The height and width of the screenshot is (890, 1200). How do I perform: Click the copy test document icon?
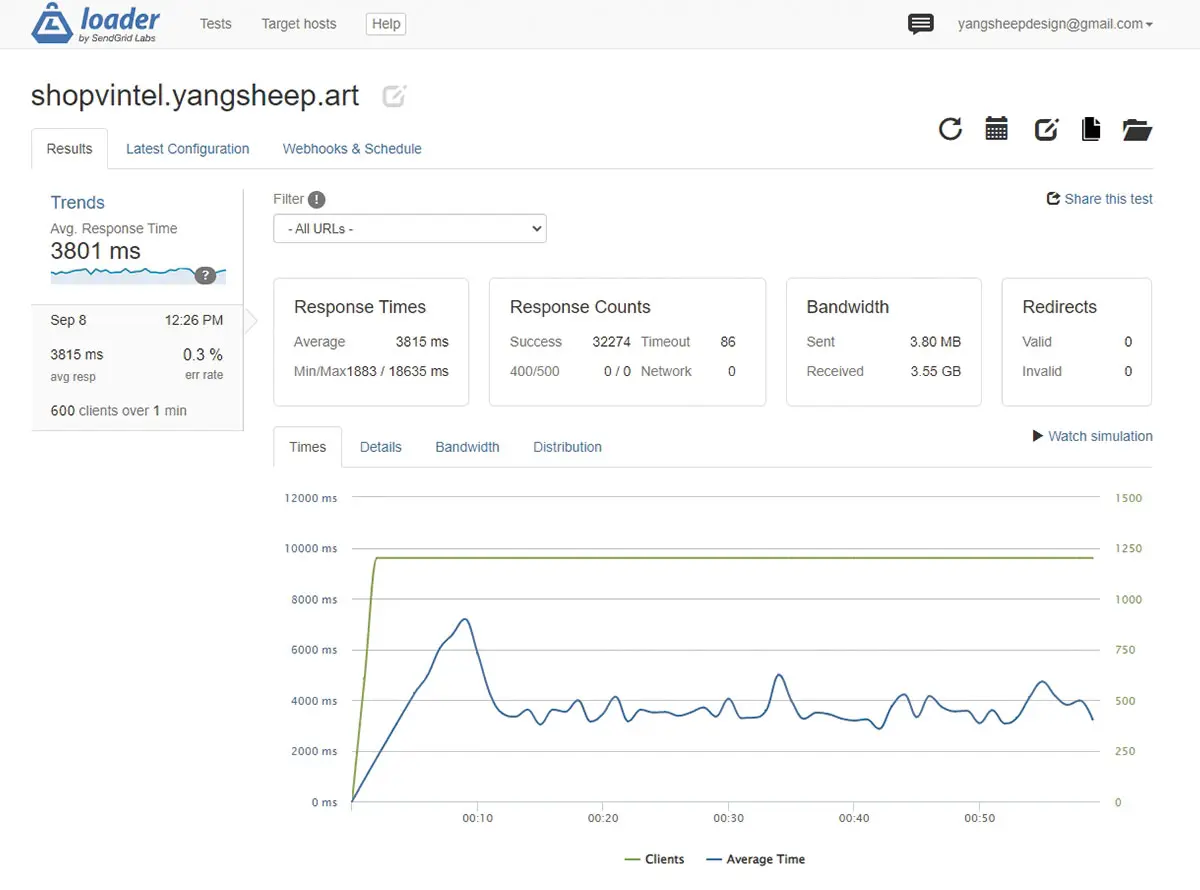[x=1091, y=128]
